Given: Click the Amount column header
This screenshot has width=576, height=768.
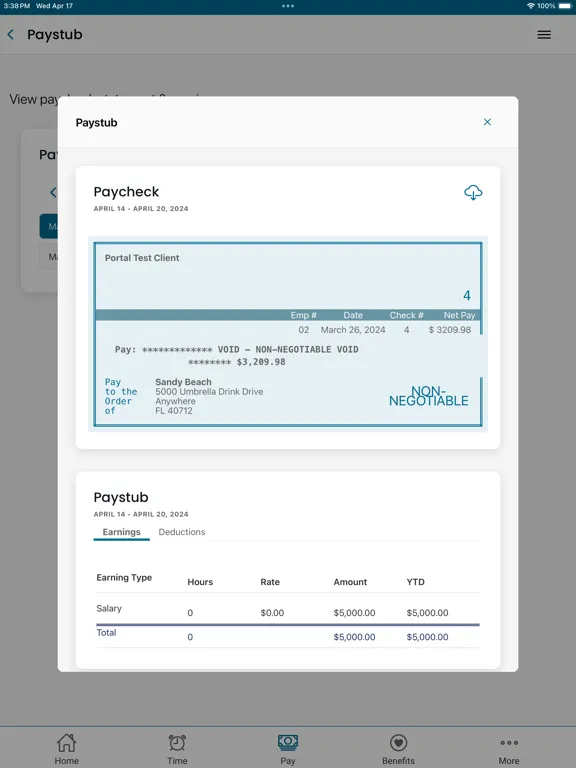Looking at the screenshot, I should [x=350, y=582].
